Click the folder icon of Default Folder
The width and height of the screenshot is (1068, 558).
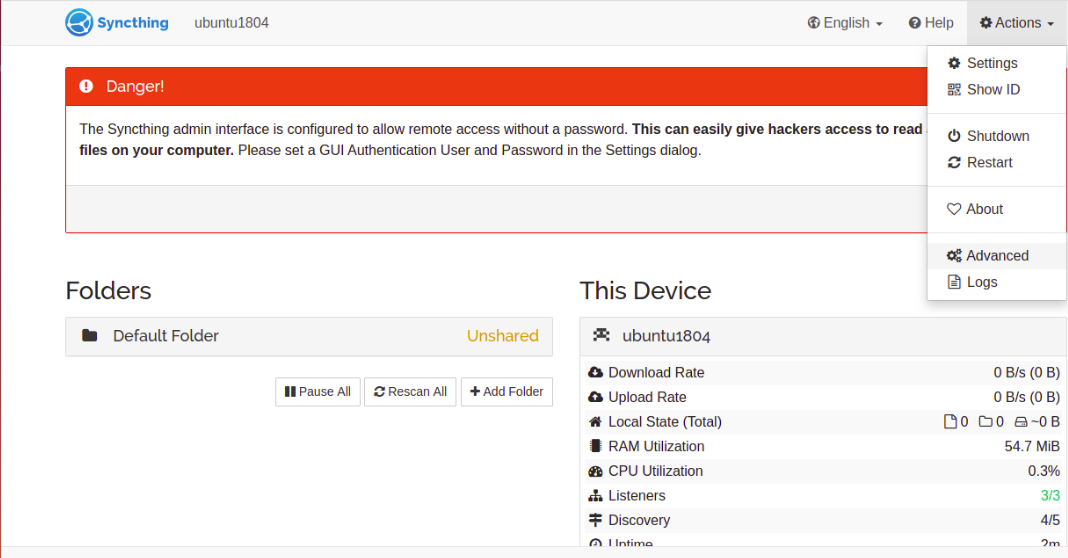89,335
